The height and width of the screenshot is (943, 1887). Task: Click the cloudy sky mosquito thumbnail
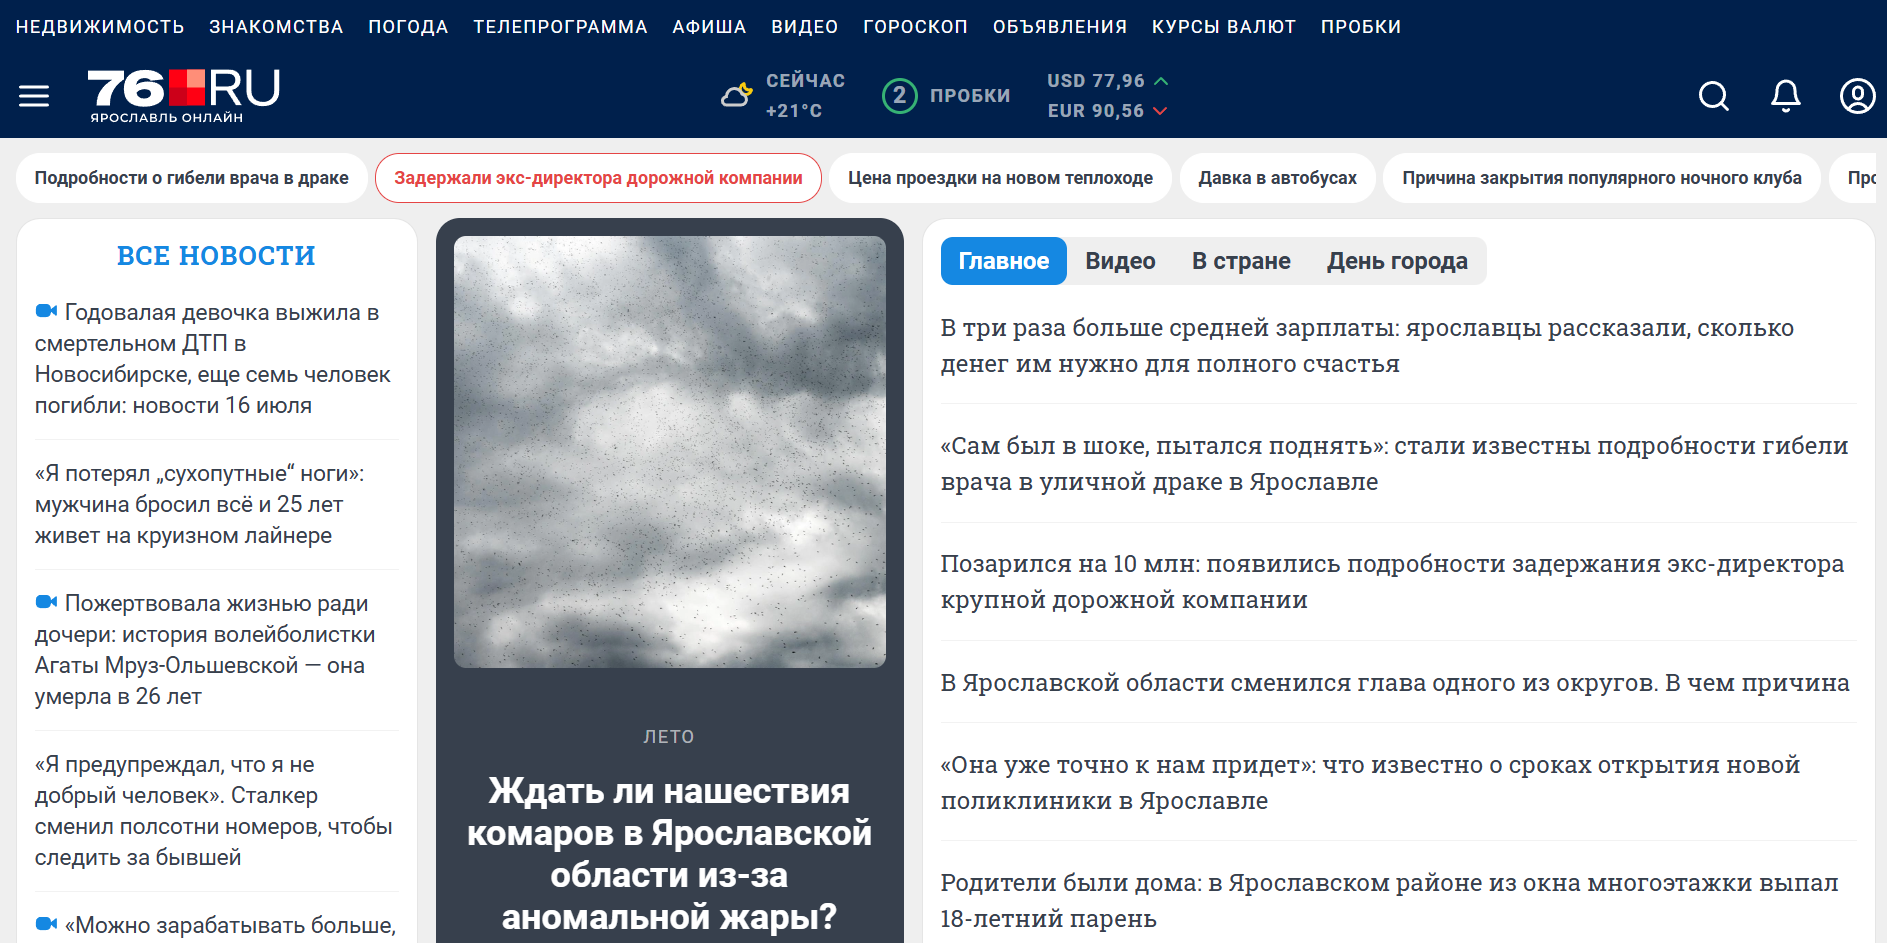(x=670, y=452)
